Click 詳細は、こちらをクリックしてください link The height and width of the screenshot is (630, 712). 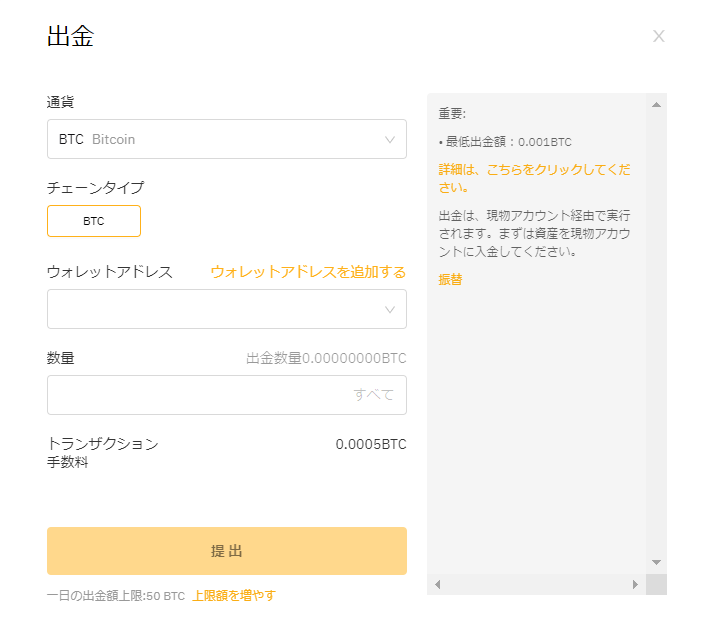[x=534, y=178]
